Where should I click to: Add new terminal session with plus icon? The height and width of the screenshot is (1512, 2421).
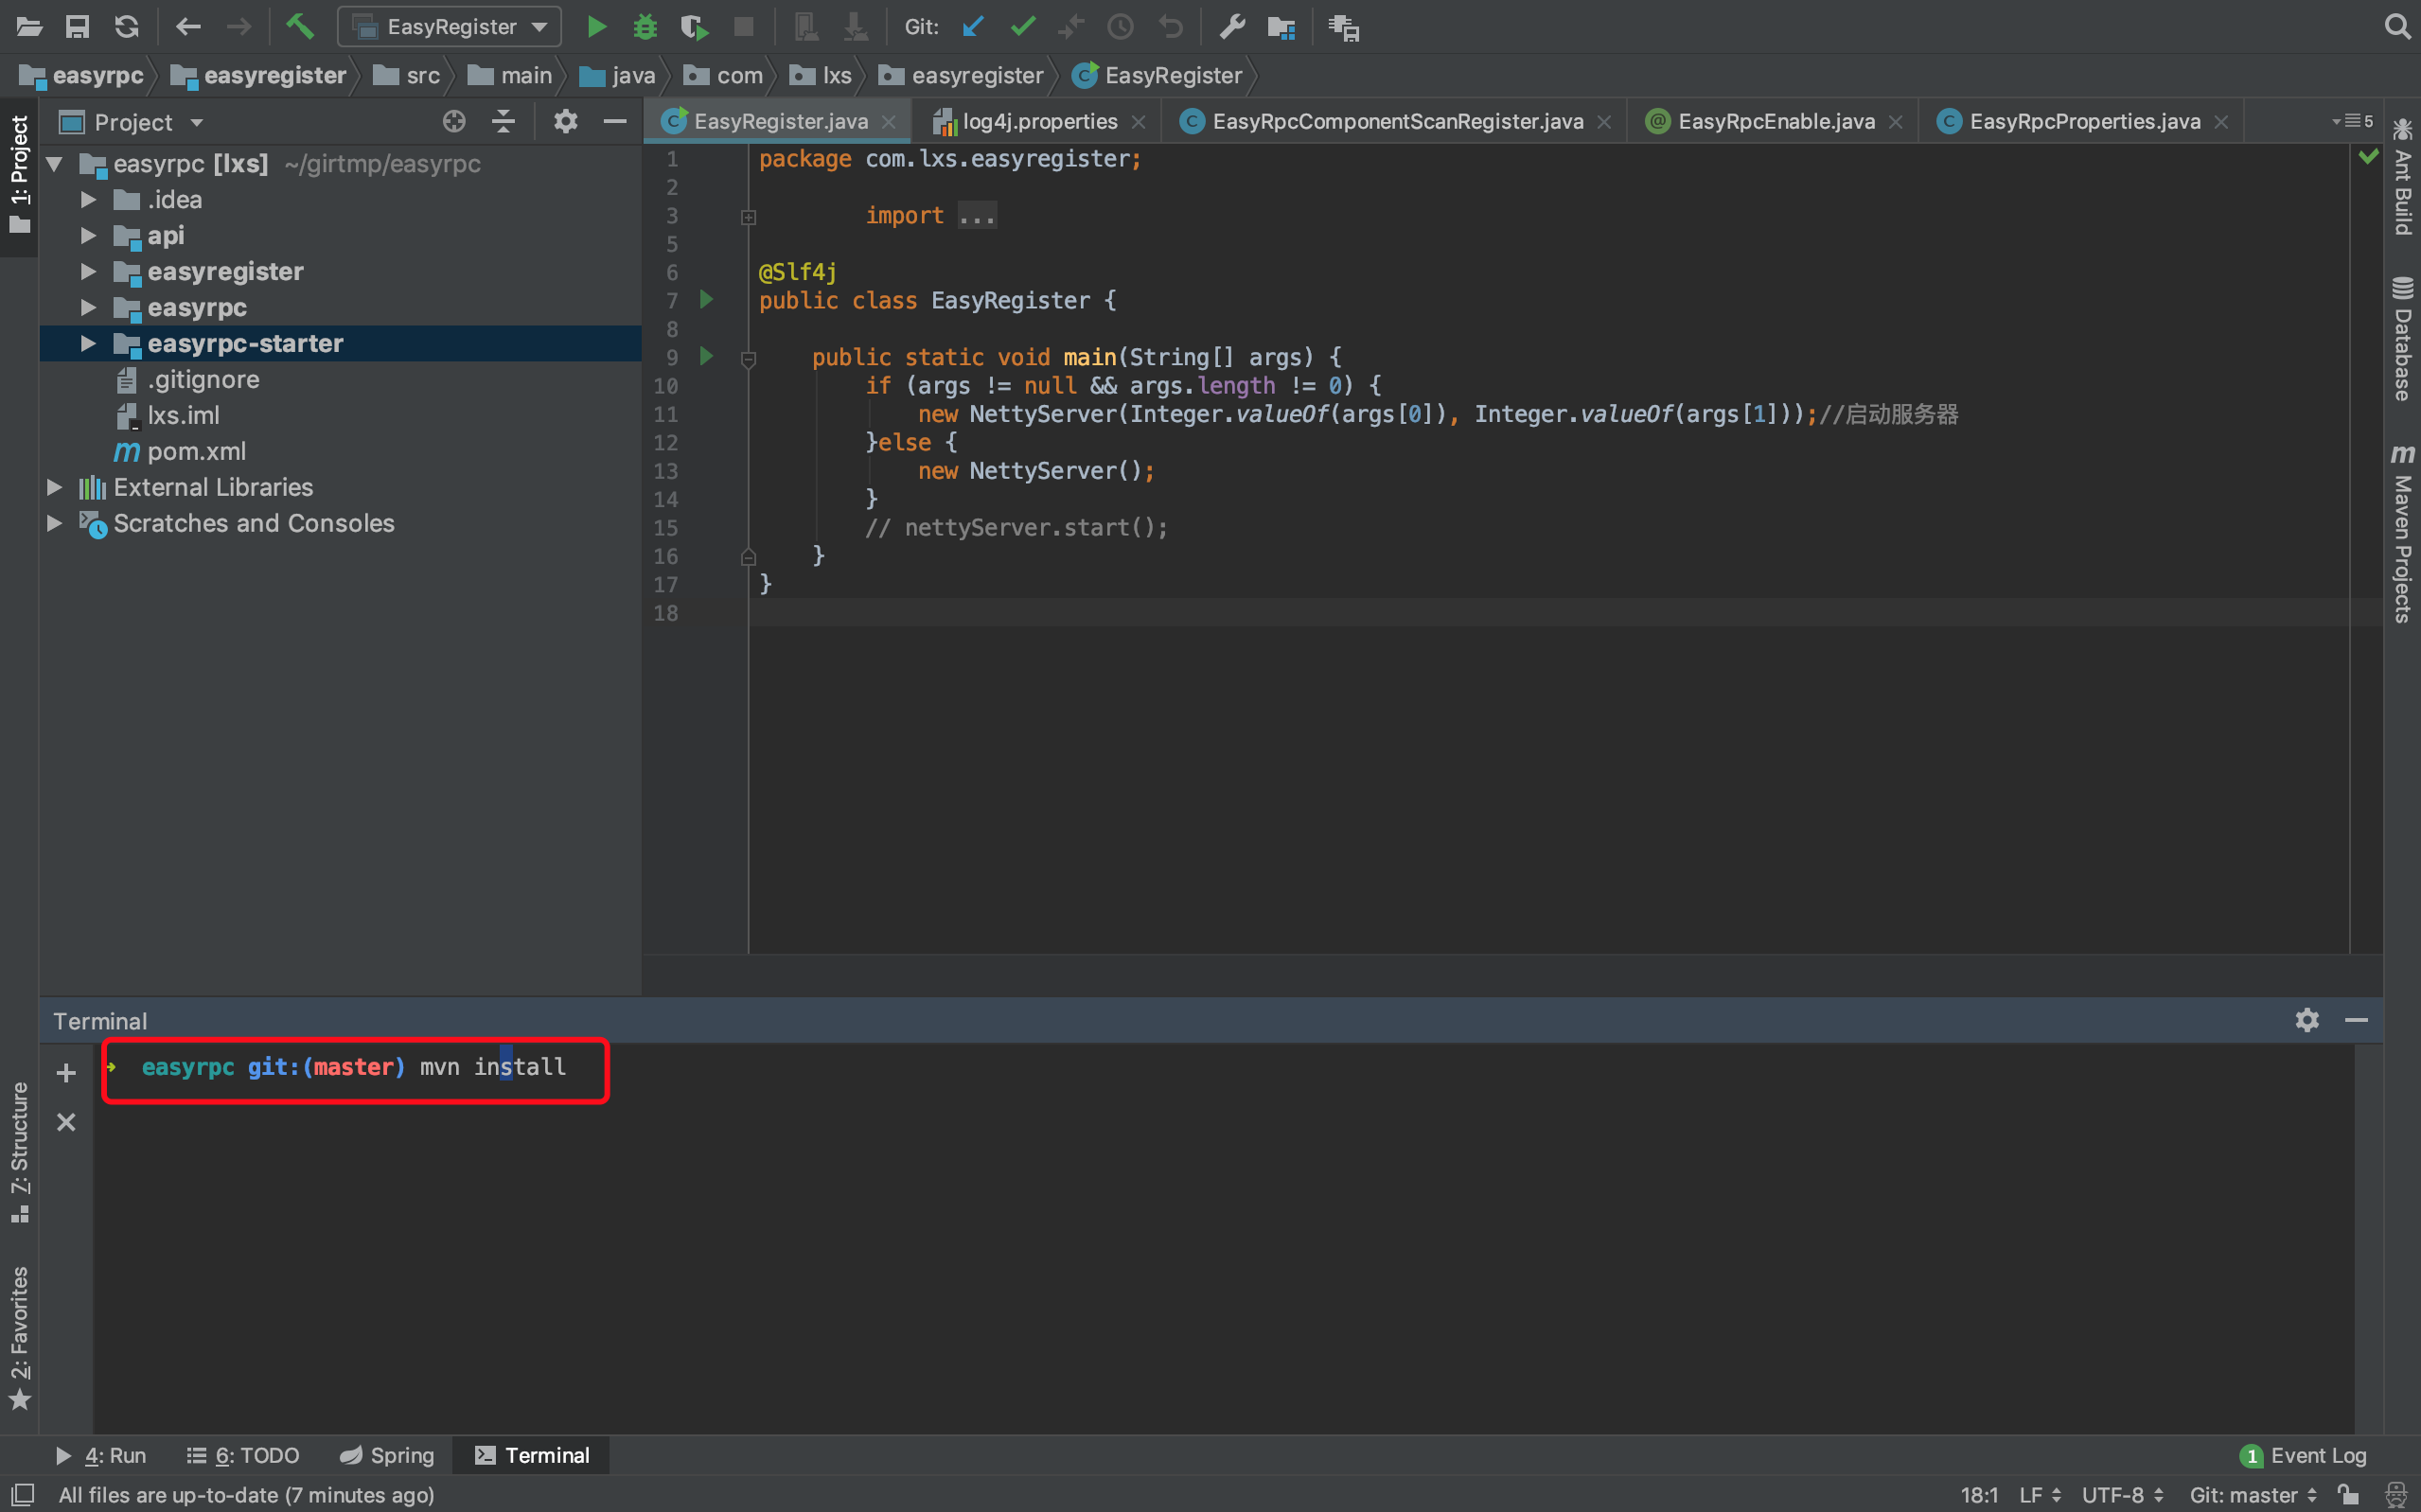pos(66,1073)
